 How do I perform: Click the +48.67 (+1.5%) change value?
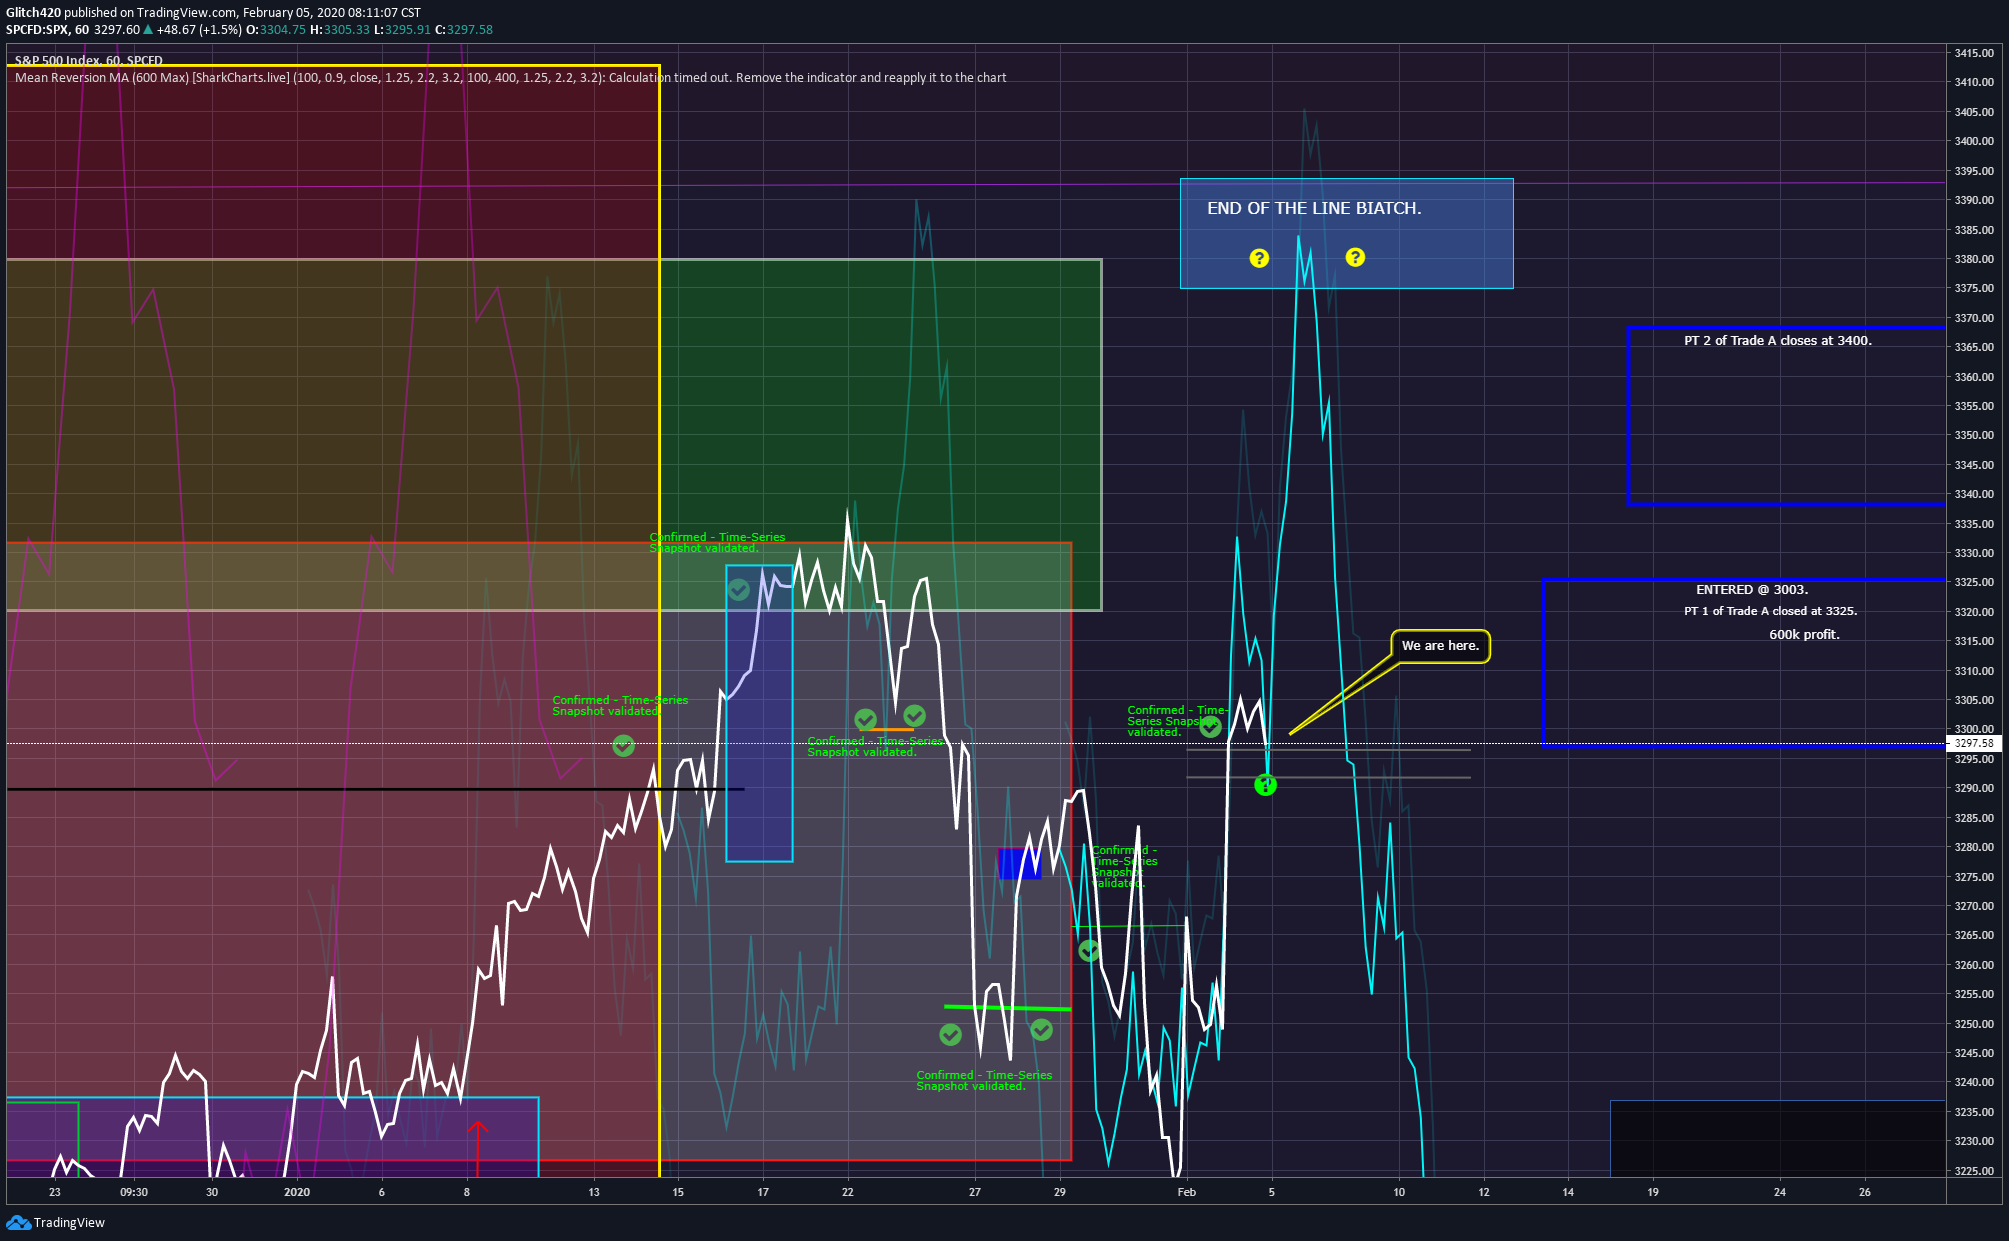tap(199, 30)
